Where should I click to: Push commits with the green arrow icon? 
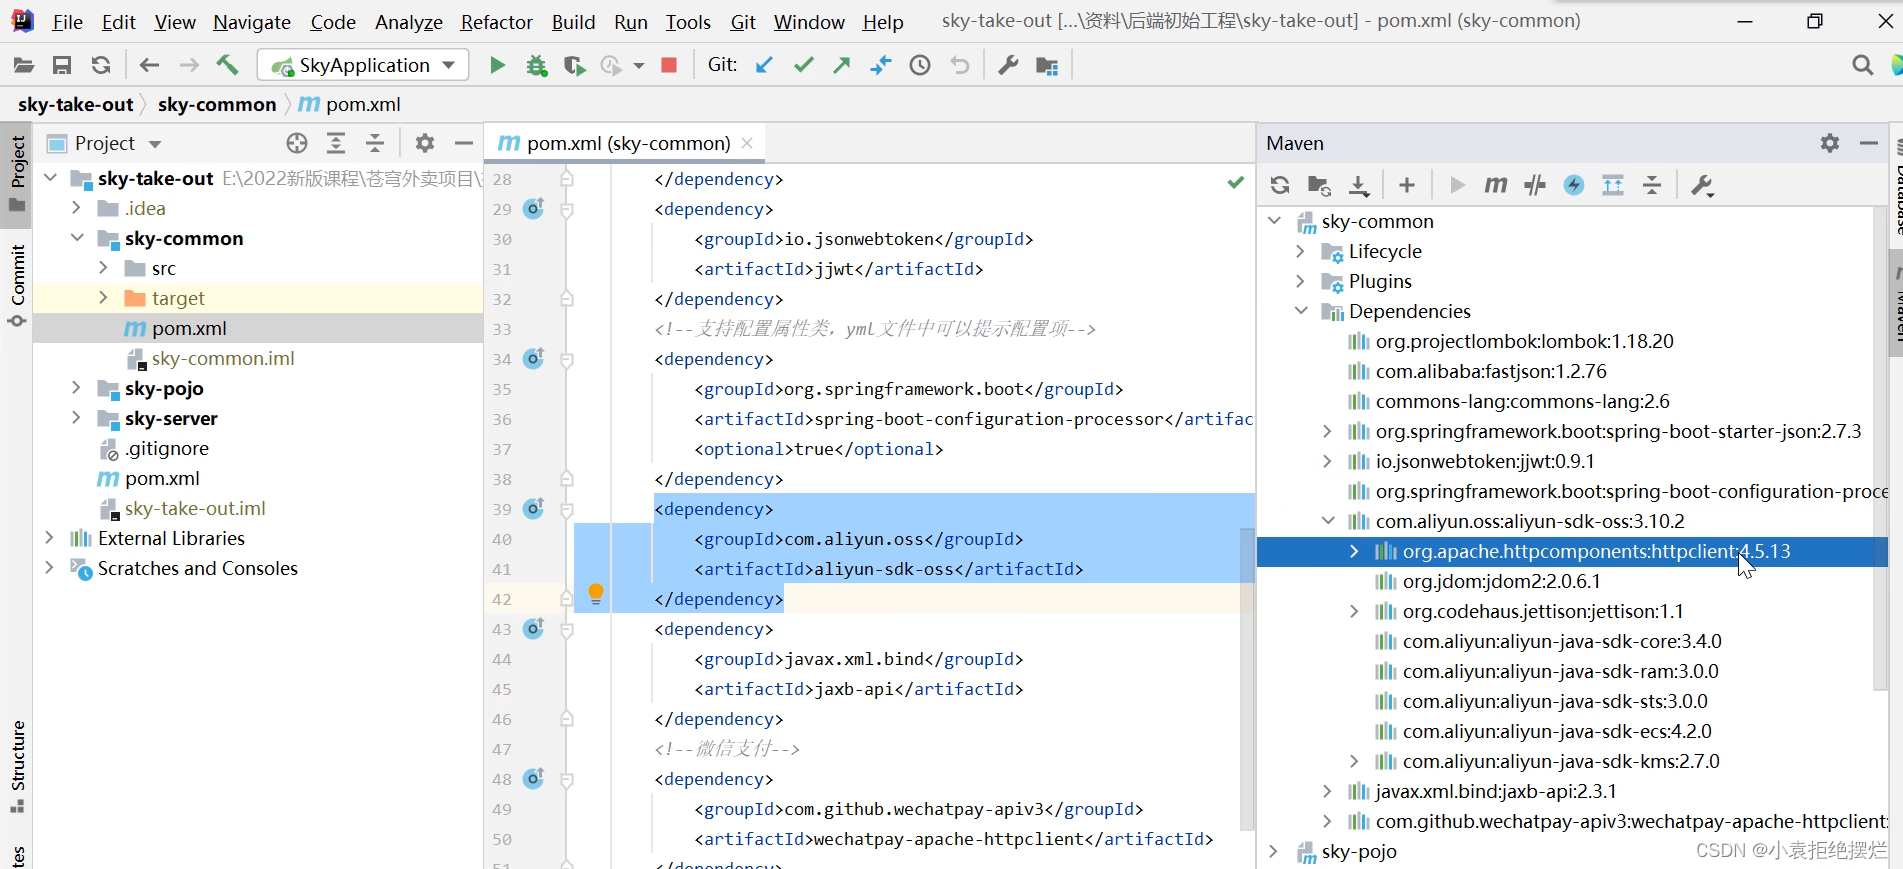point(842,65)
